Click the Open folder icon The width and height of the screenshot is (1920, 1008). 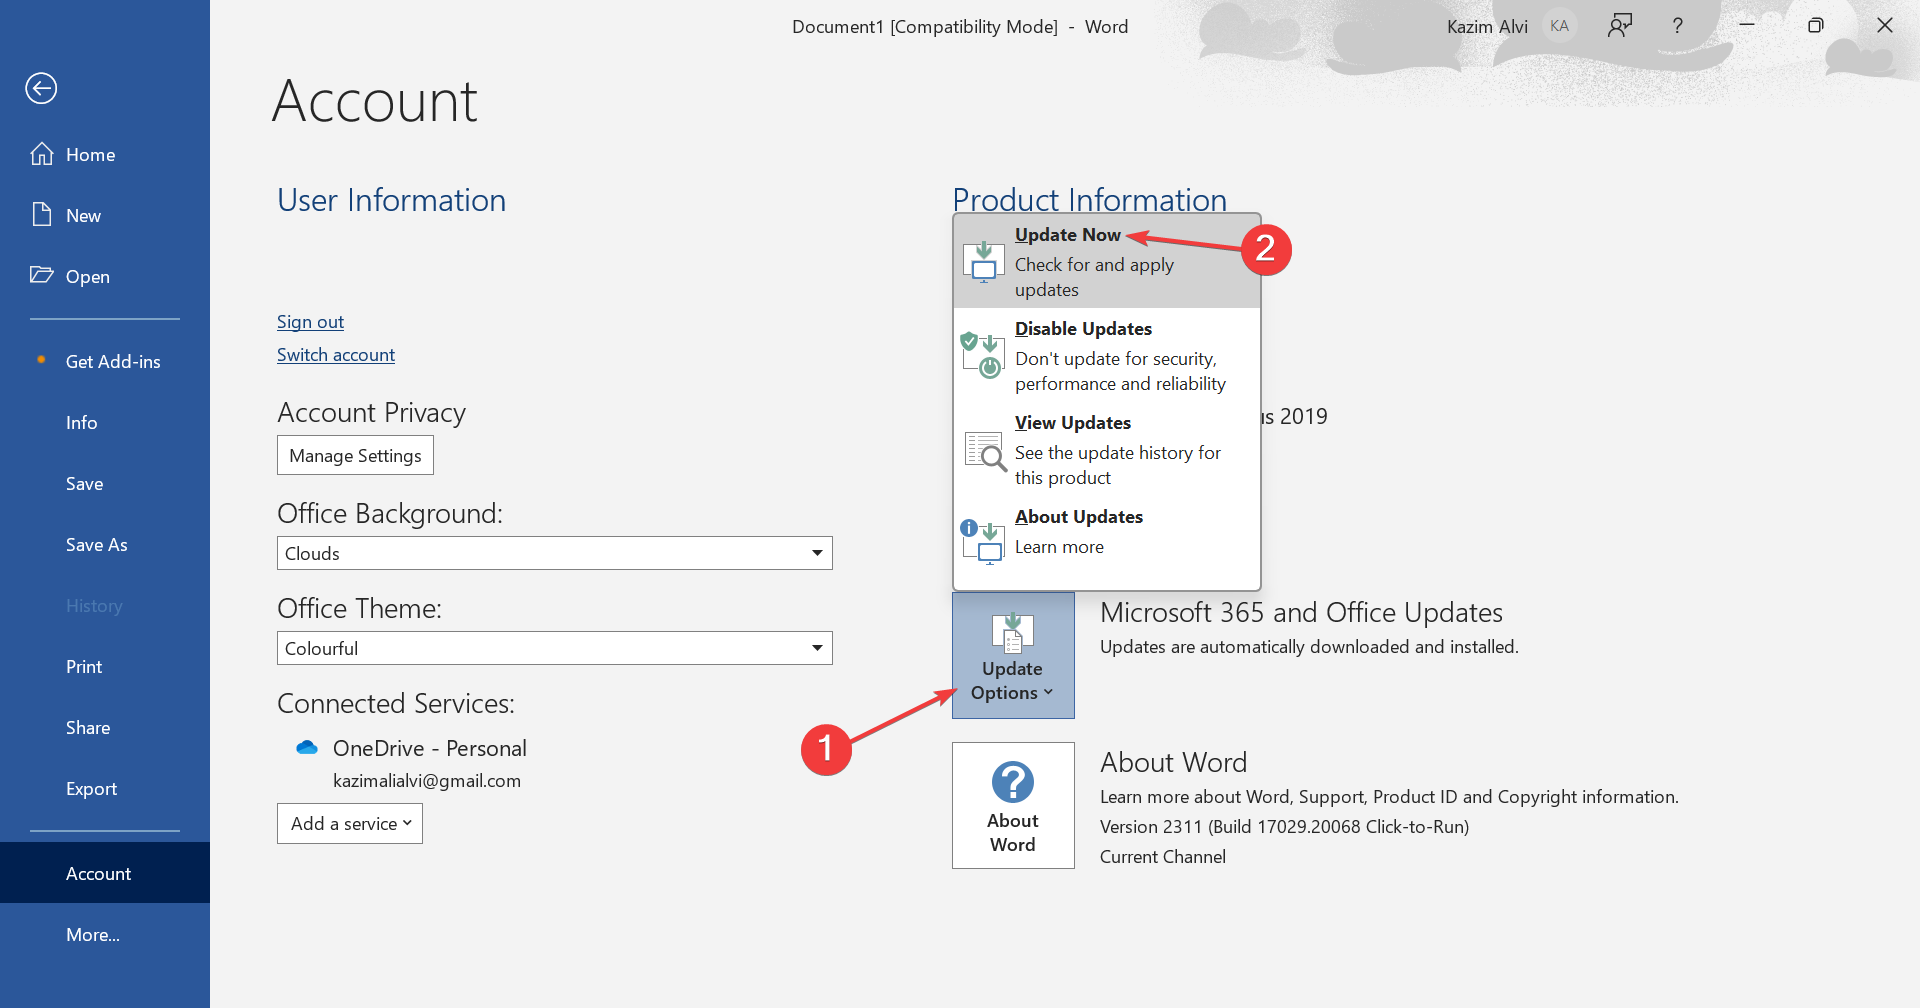[42, 275]
